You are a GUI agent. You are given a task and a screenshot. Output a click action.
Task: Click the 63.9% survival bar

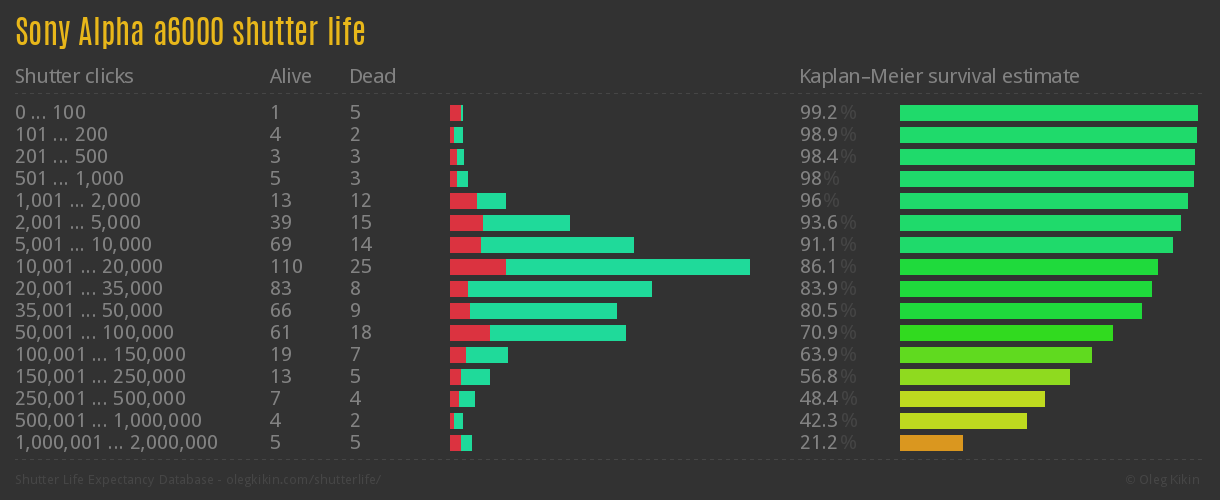pos(995,355)
